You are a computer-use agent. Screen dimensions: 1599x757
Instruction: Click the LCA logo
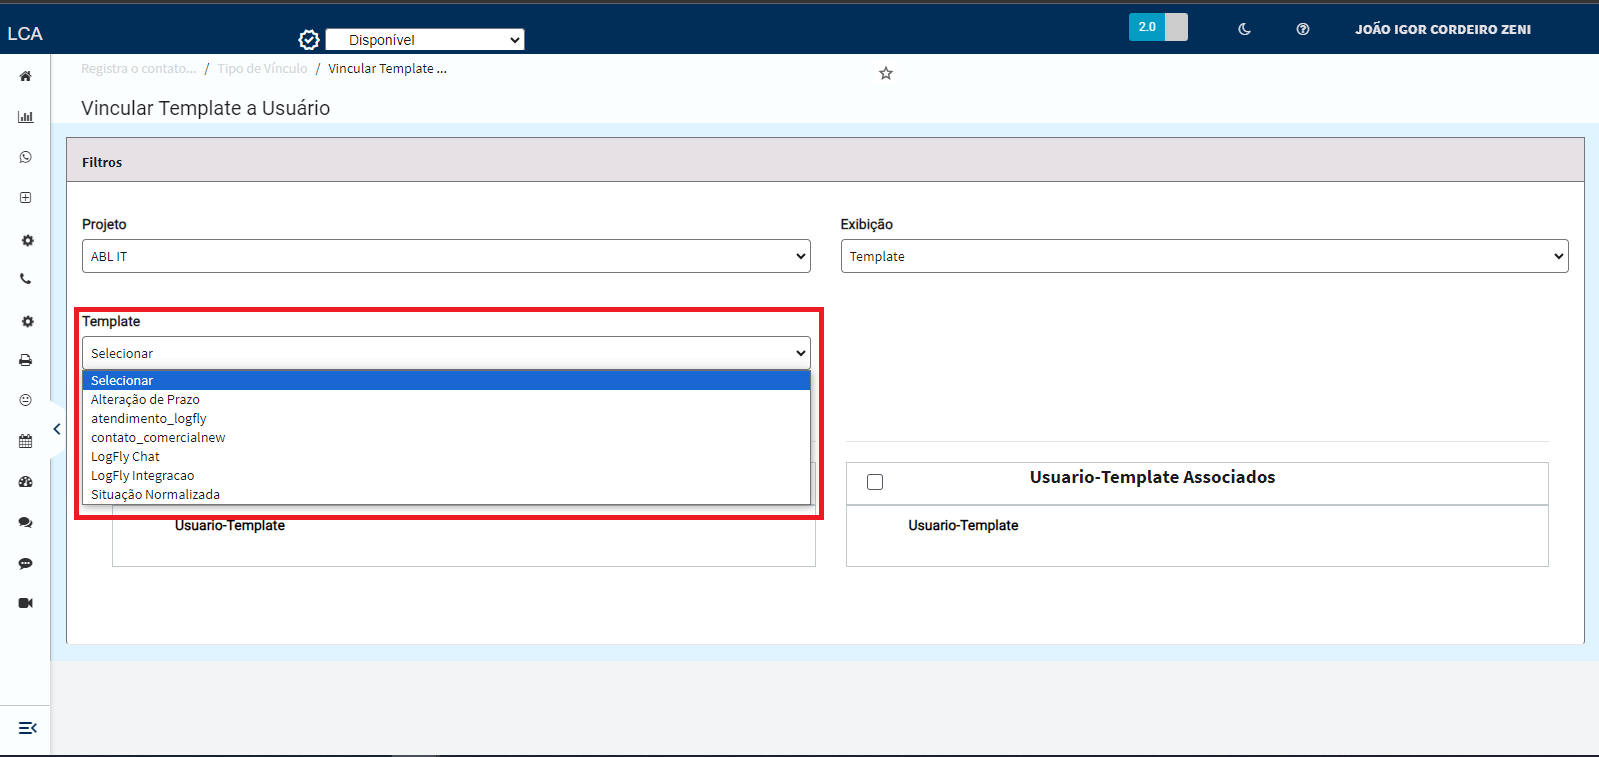25,34
